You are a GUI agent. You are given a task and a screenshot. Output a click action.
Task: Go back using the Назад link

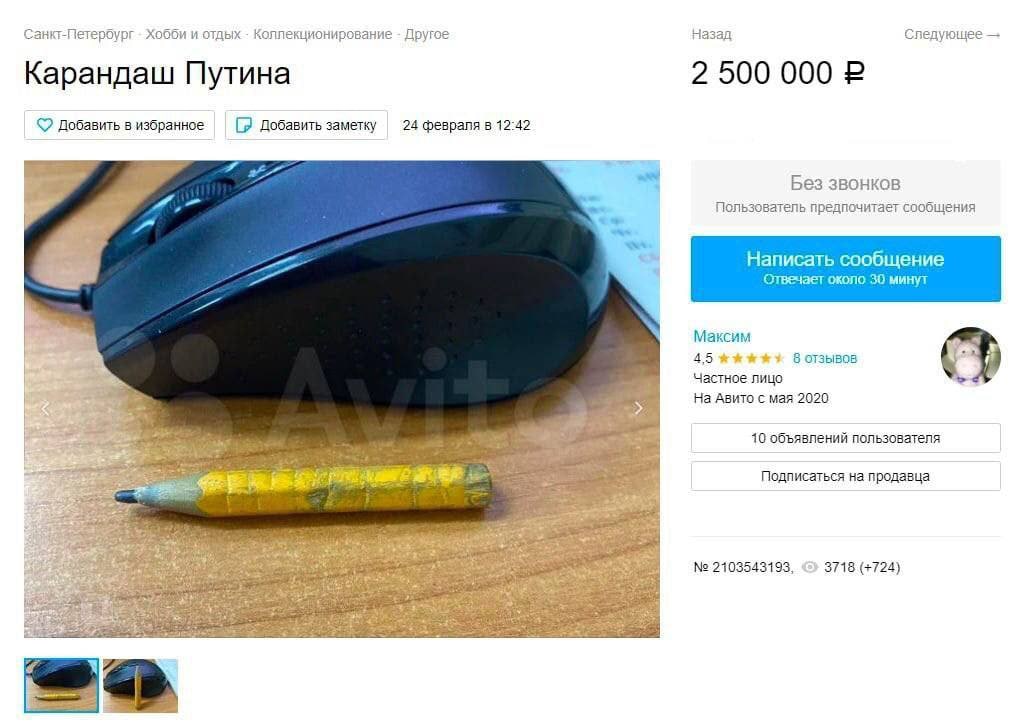711,34
